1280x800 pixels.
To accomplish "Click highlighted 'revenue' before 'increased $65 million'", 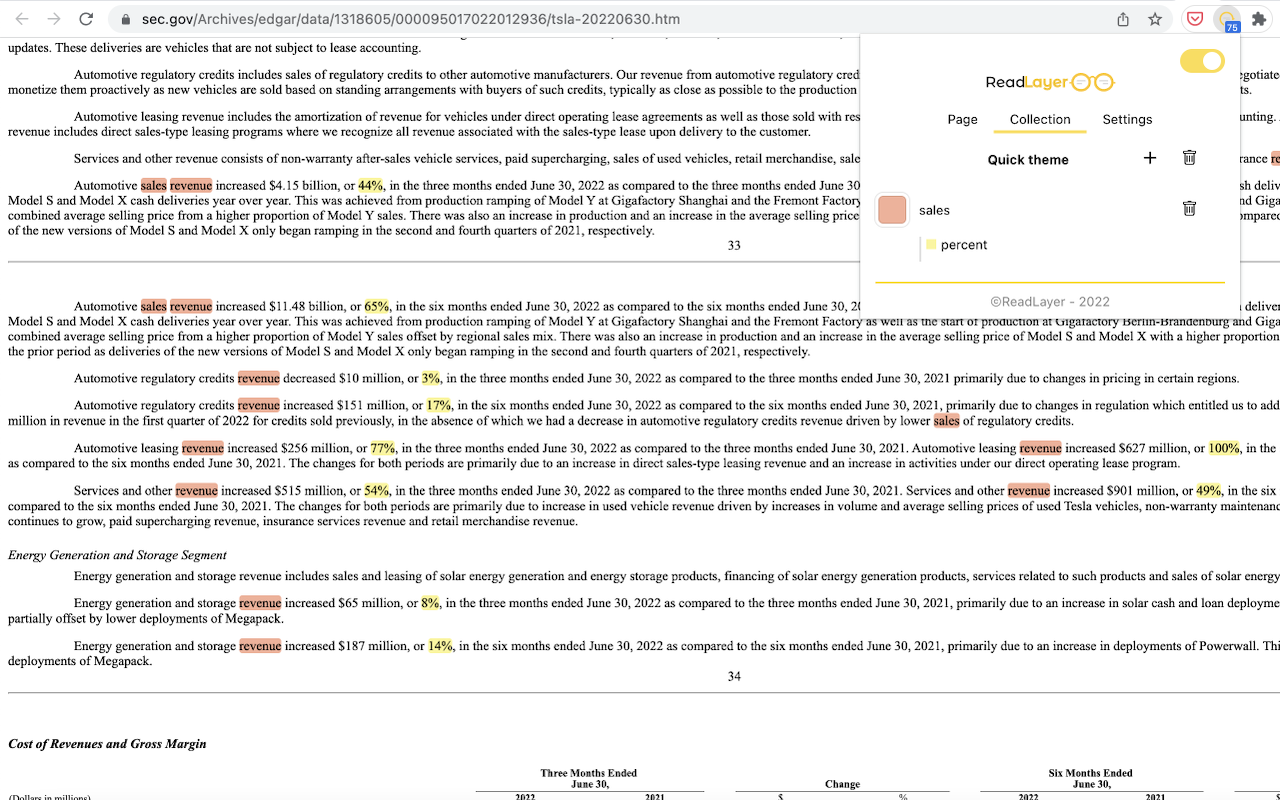I will click(260, 604).
